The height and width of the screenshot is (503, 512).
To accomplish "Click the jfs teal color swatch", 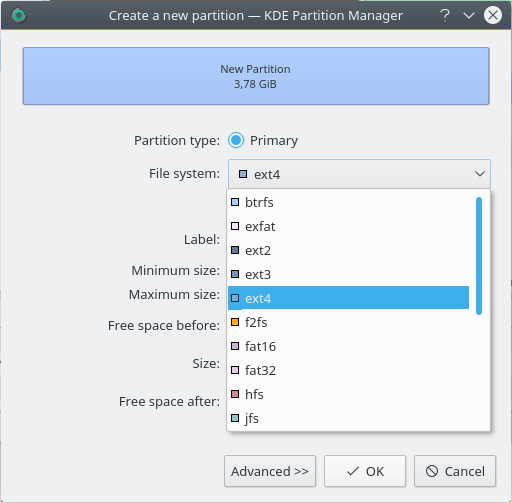I will click(235, 418).
